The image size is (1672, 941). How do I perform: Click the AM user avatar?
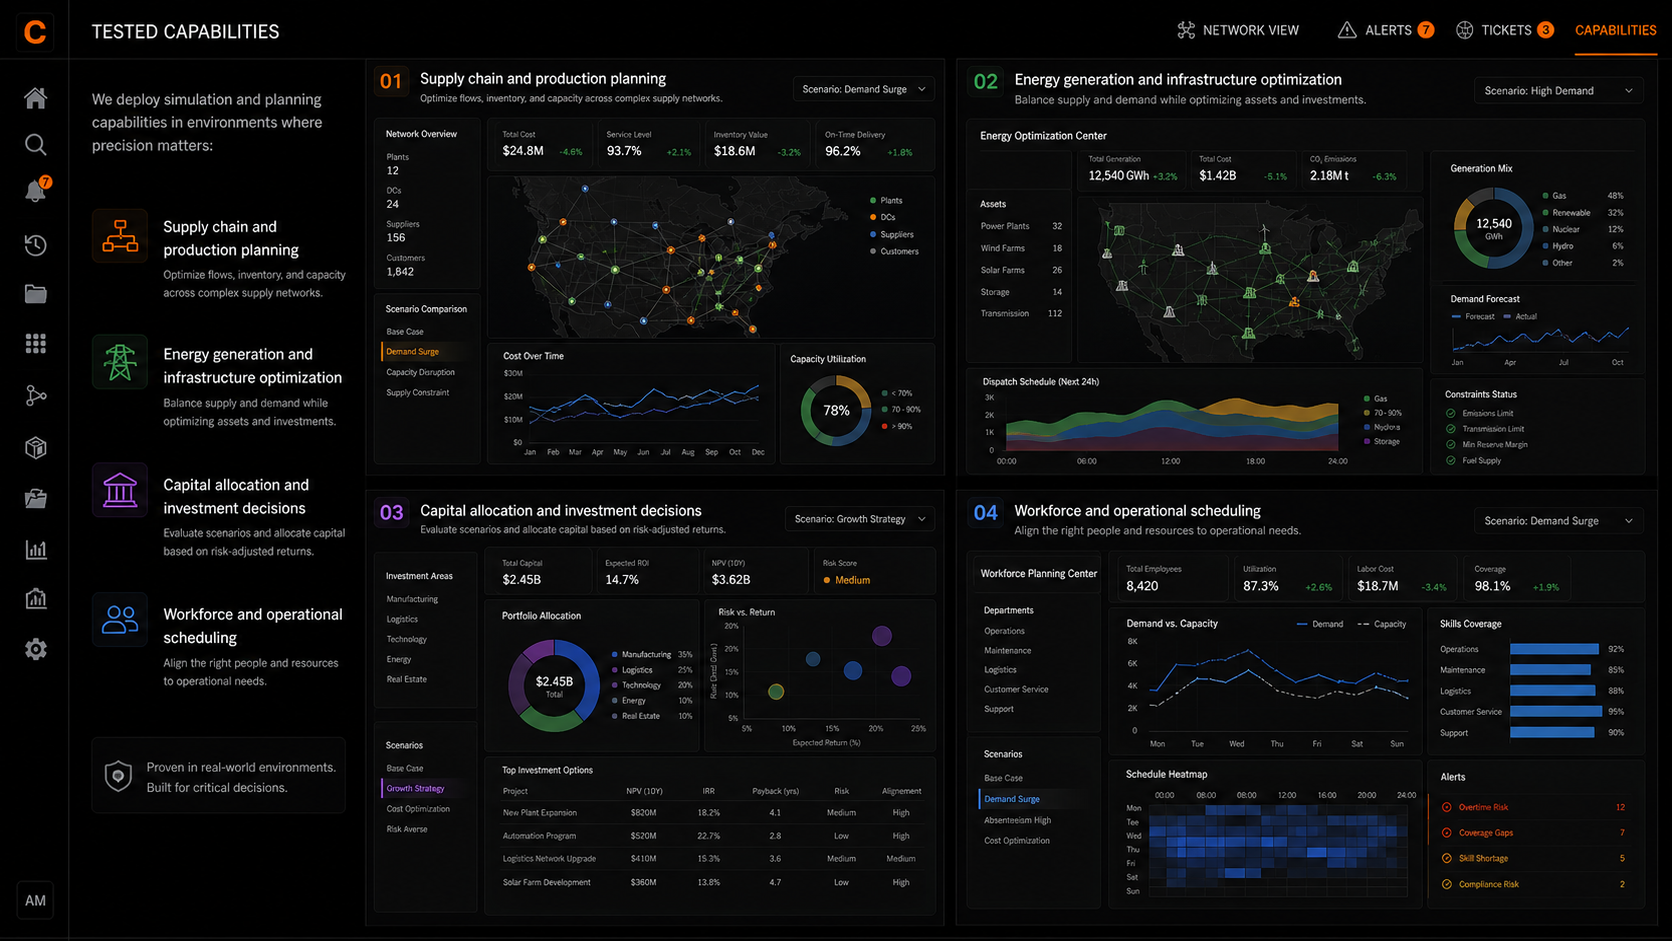pos(35,900)
